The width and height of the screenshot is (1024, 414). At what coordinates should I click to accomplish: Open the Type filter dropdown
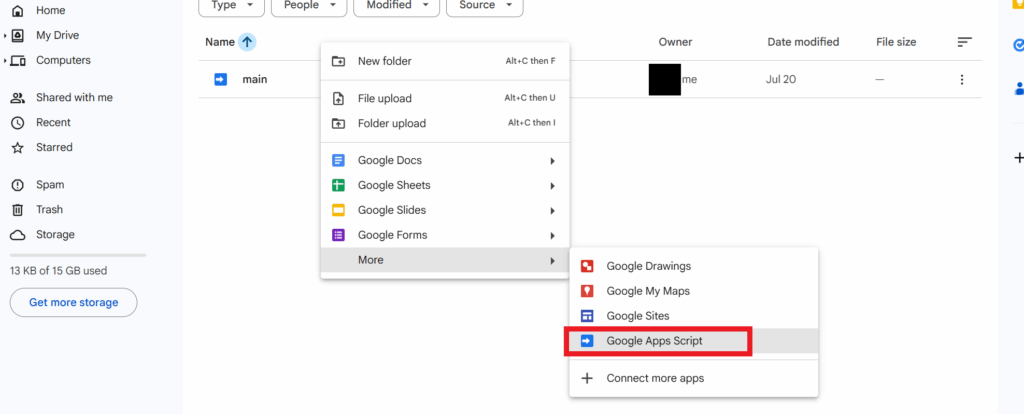click(231, 5)
